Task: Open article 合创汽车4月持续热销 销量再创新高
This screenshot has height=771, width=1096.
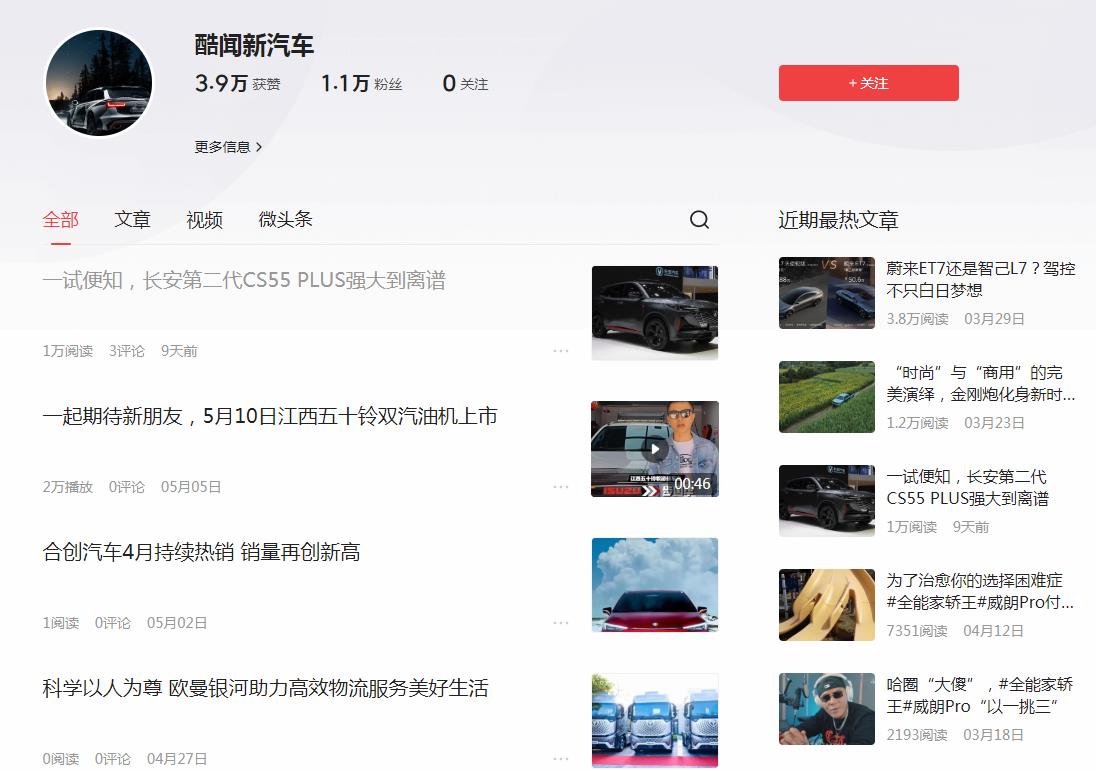Action: point(201,552)
